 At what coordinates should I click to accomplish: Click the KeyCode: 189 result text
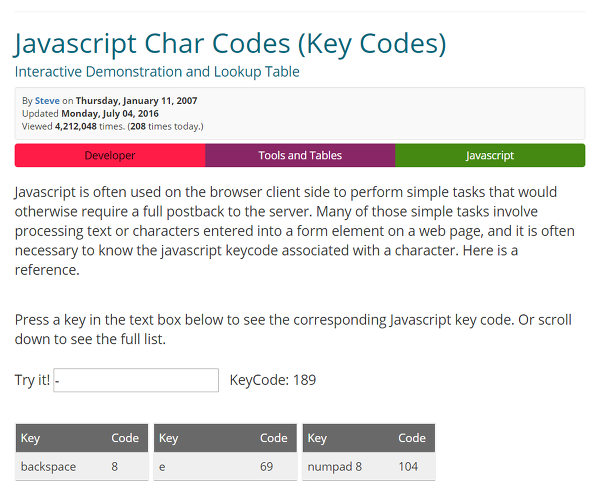(x=273, y=380)
